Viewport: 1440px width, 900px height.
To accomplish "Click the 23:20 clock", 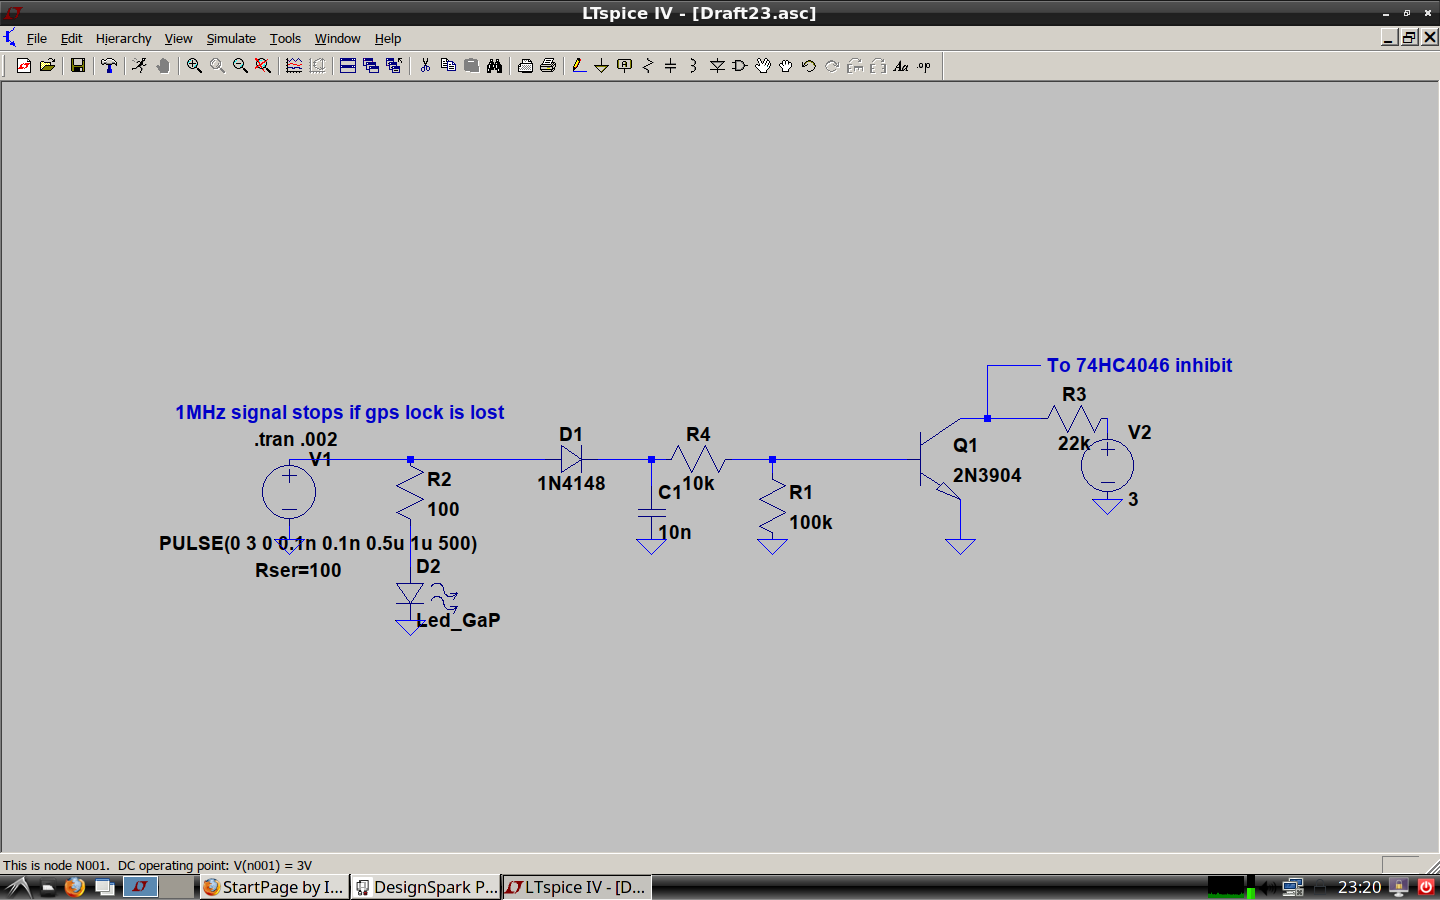I will pos(1360,887).
